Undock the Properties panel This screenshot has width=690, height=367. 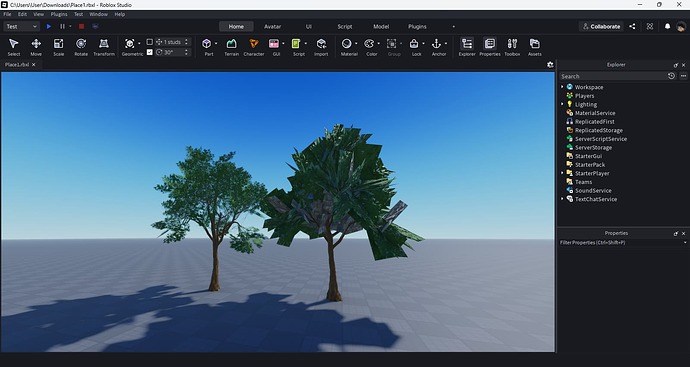676,234
